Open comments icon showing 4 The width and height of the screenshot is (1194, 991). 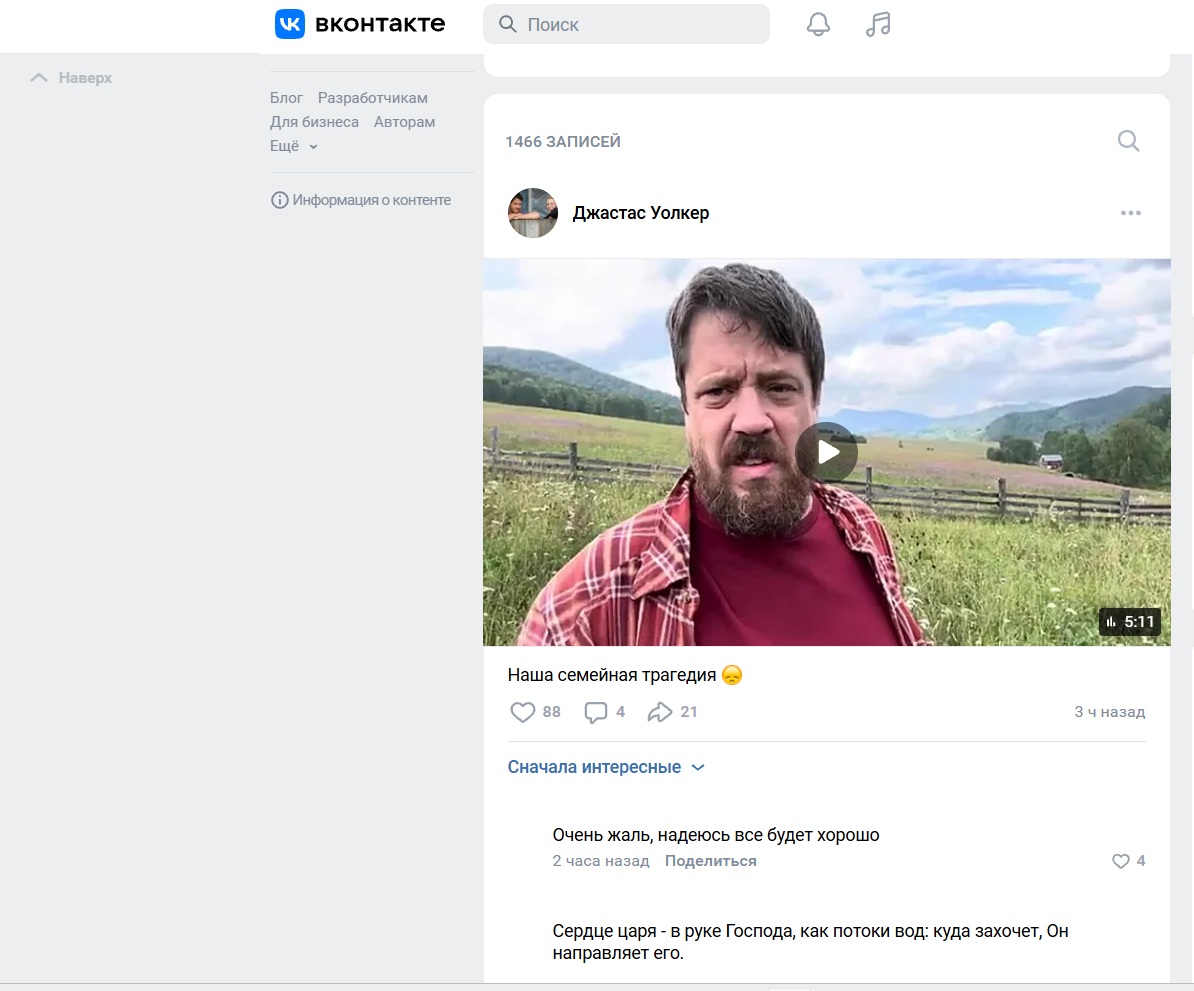coord(595,711)
